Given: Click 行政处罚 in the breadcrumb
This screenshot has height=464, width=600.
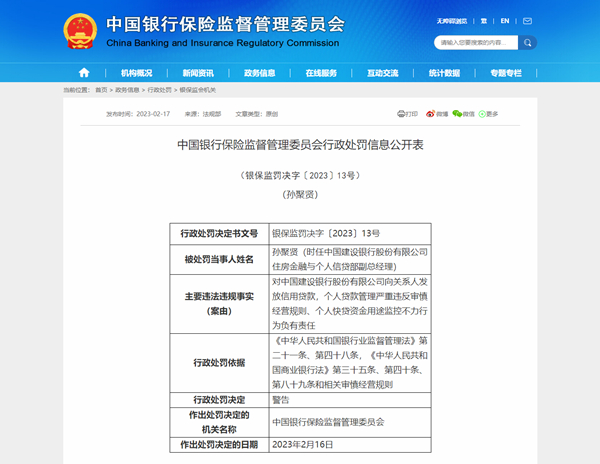Looking at the screenshot, I should (159, 90).
